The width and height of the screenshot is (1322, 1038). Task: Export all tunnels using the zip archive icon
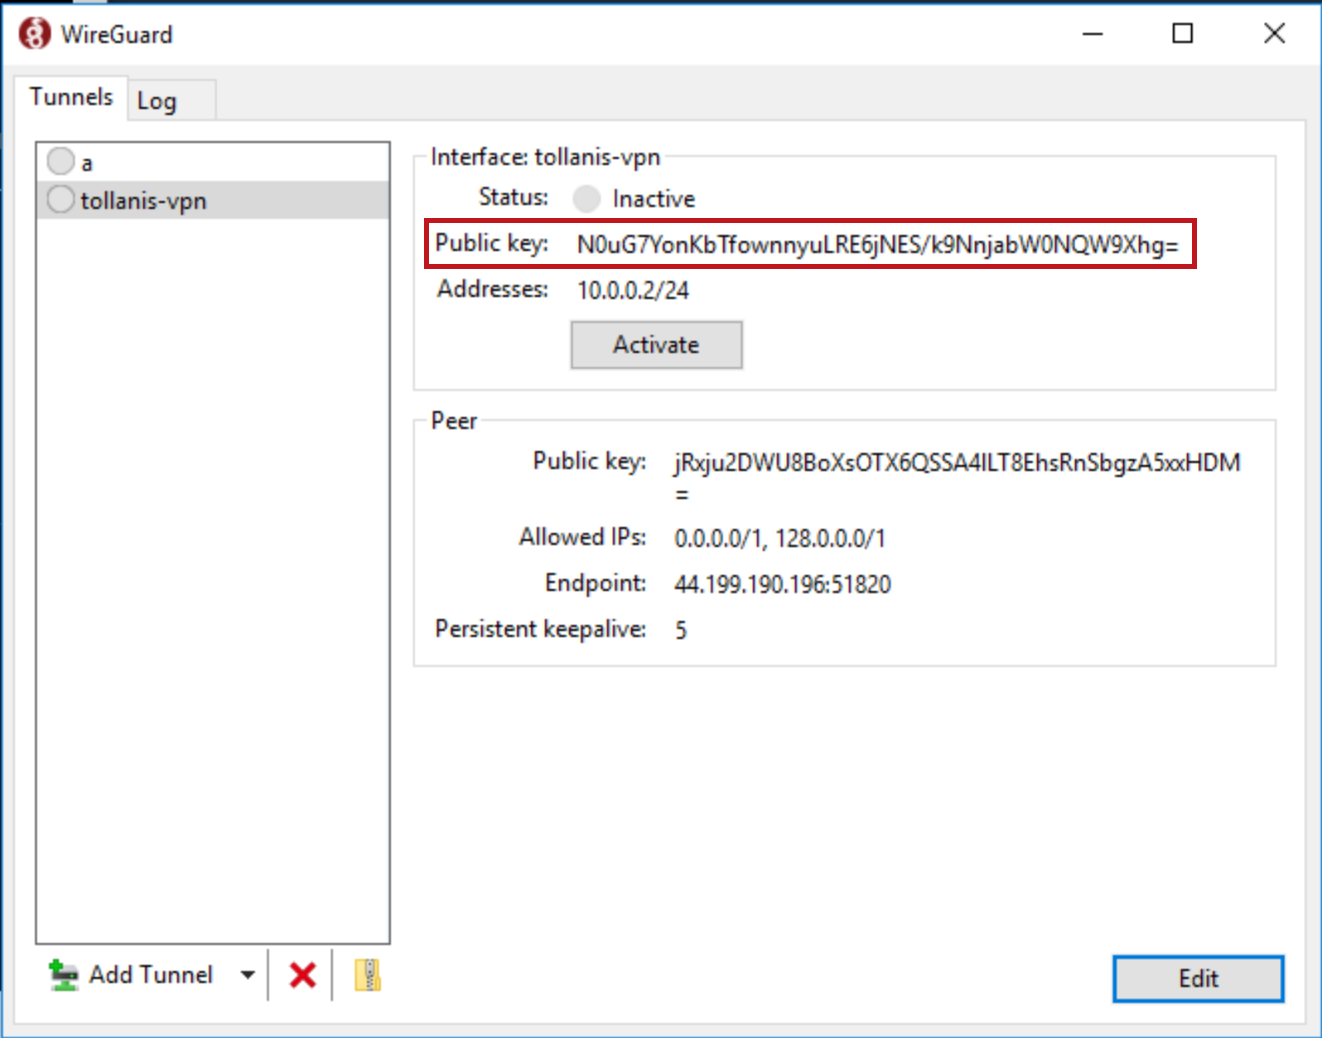tap(367, 975)
